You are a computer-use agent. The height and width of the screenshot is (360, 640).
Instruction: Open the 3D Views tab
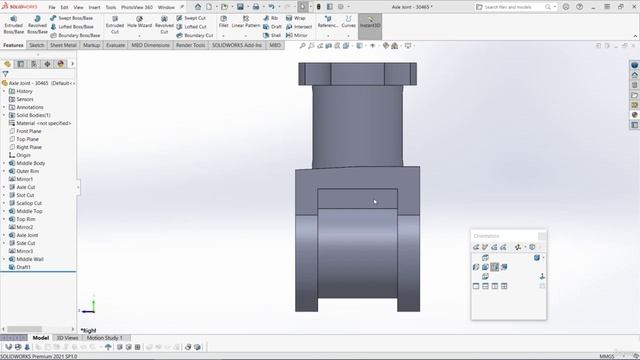coord(67,338)
